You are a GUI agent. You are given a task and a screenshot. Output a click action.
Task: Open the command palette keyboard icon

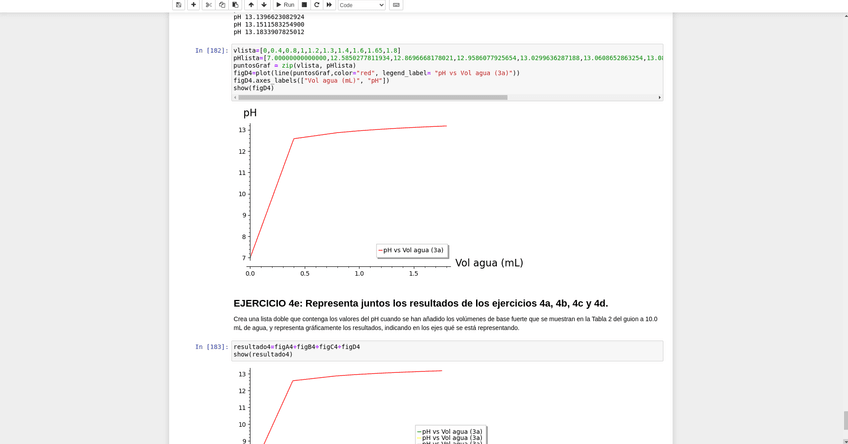396,5
